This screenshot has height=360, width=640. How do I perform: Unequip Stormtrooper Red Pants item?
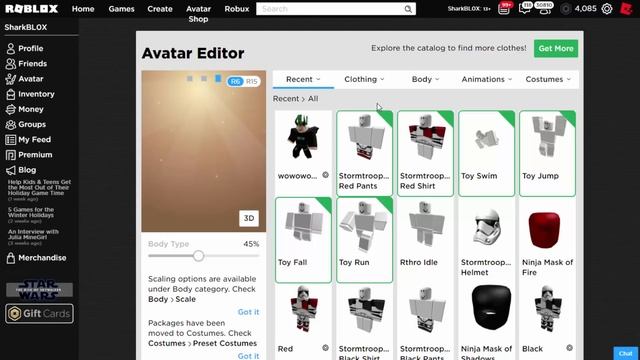(x=364, y=153)
